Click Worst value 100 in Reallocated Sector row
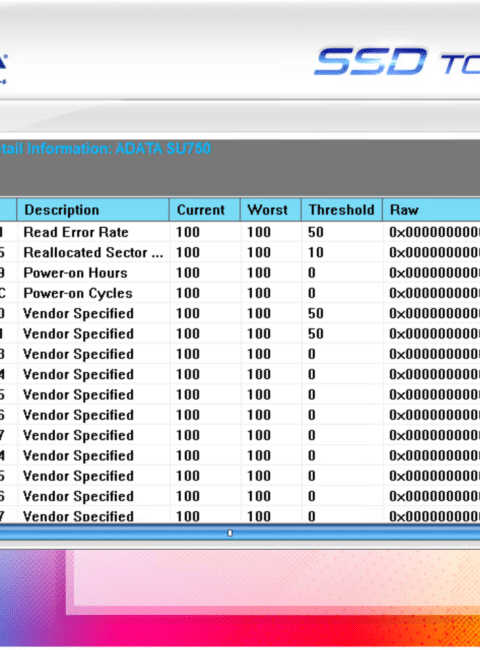The image size is (480, 650). coord(259,252)
